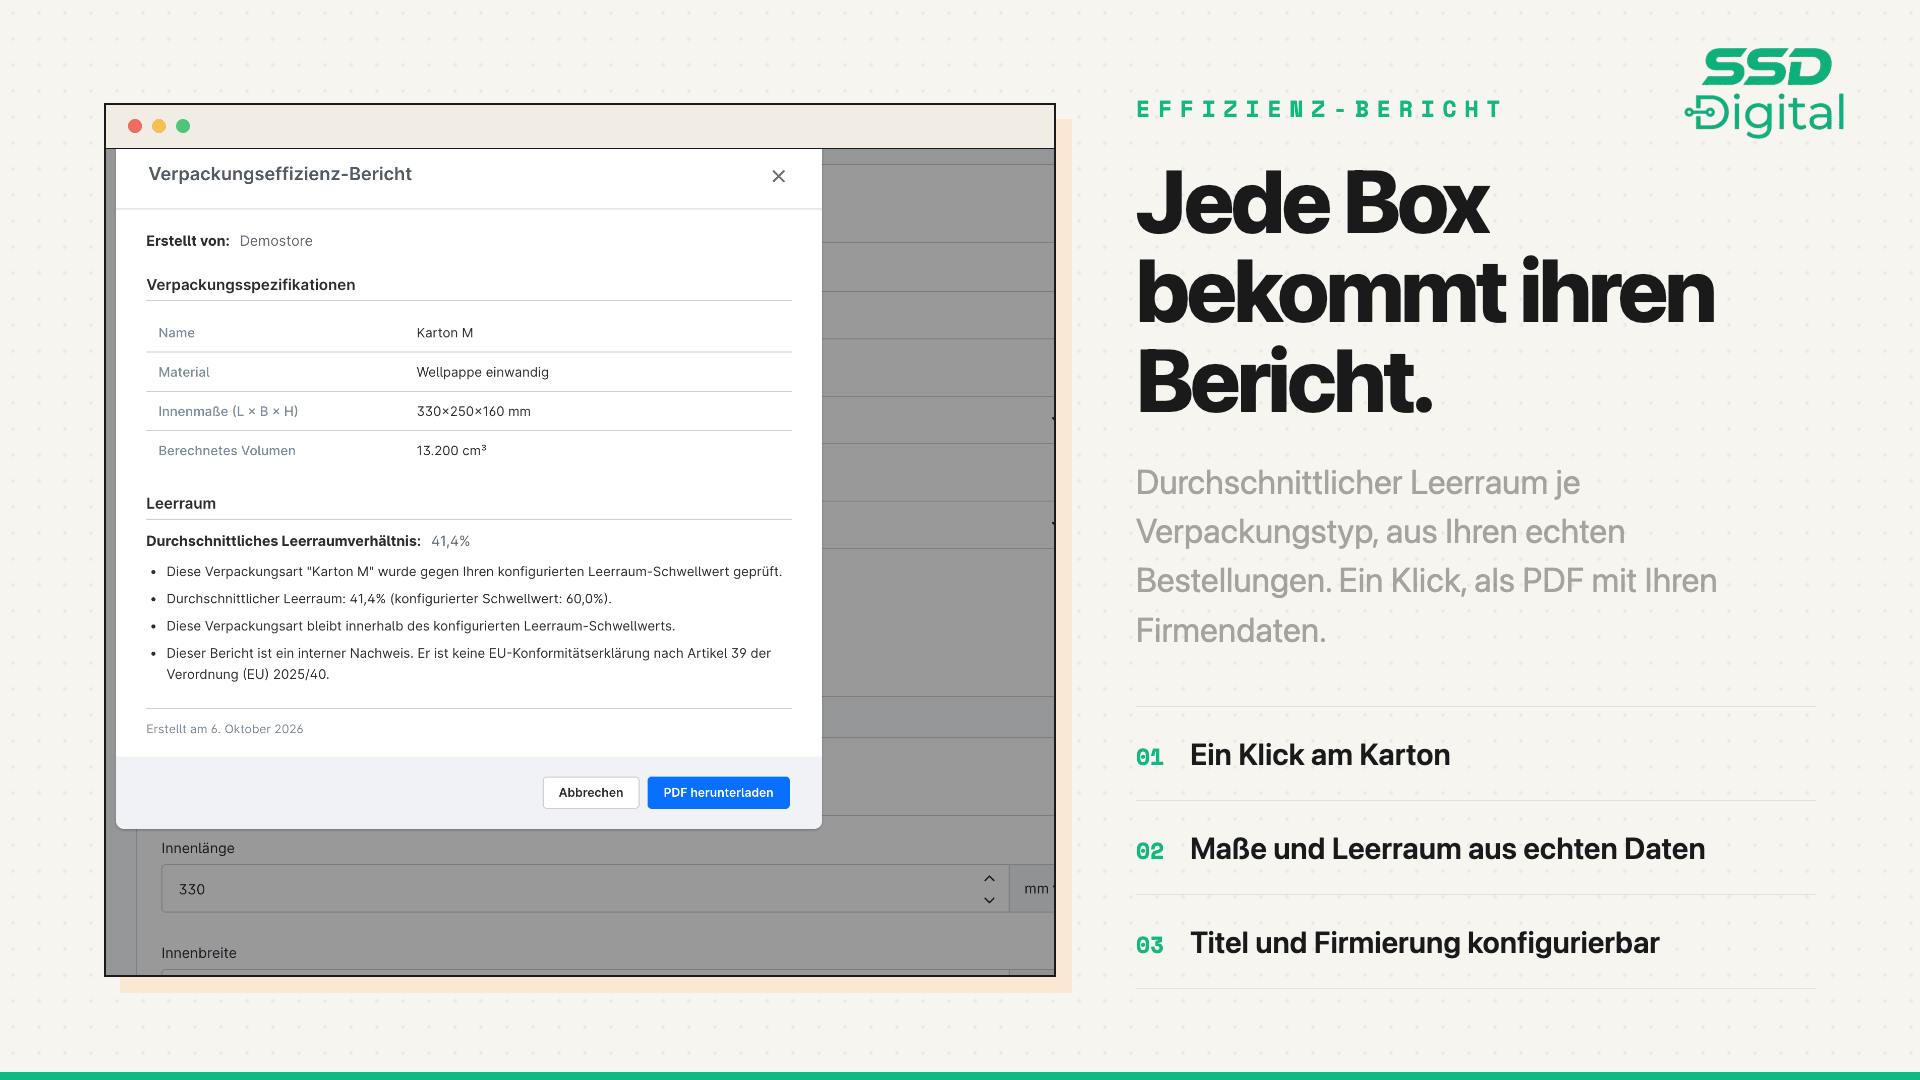Image resolution: width=1920 pixels, height=1080 pixels.
Task: Click the 'Verpackungsspezifikationen' section heading
Action: tap(251, 285)
